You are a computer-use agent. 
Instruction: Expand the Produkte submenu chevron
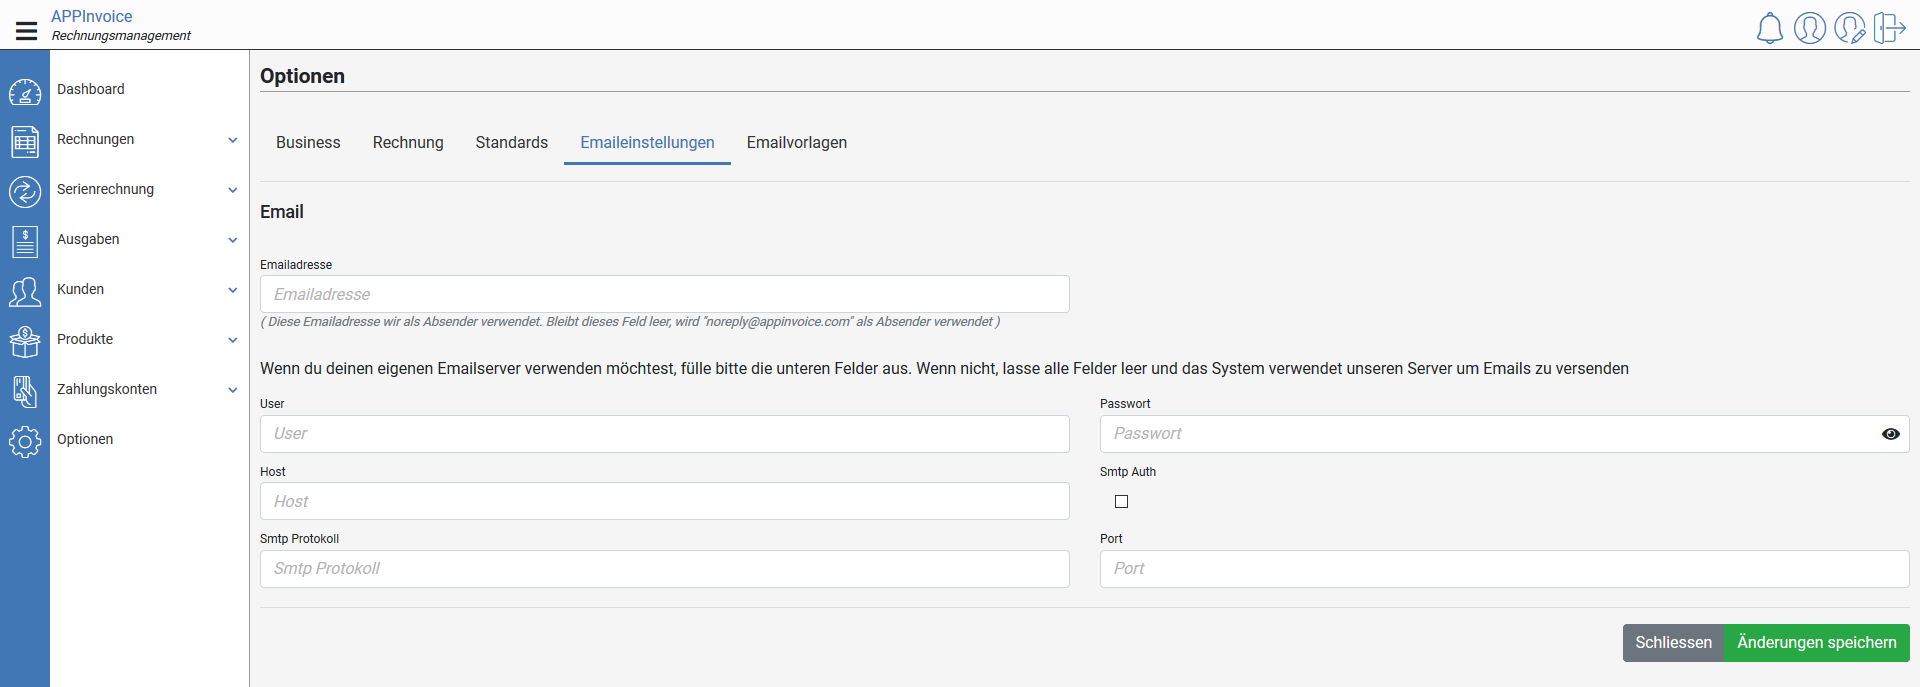232,340
